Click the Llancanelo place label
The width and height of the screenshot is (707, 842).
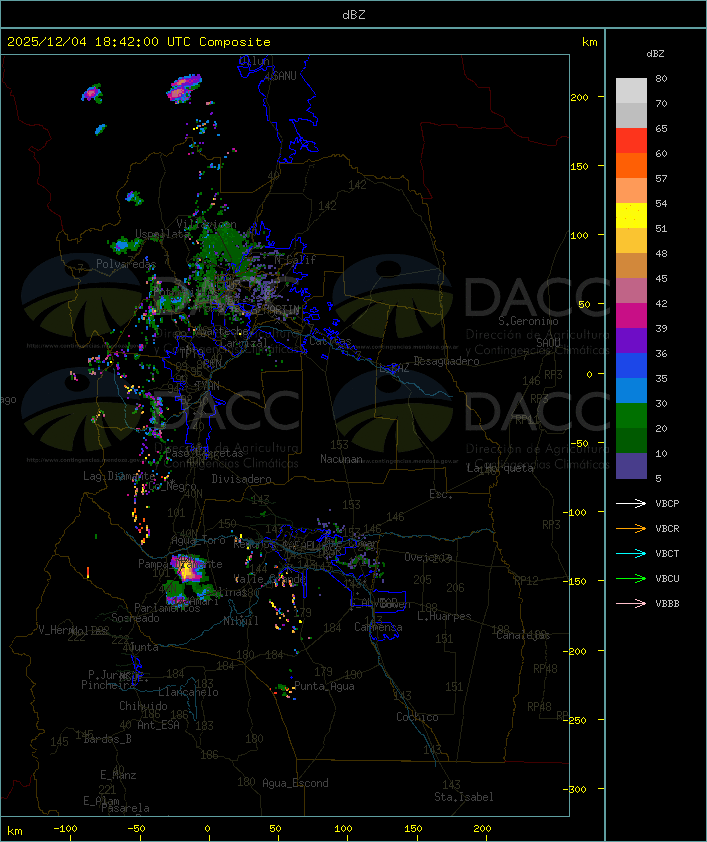(188, 692)
